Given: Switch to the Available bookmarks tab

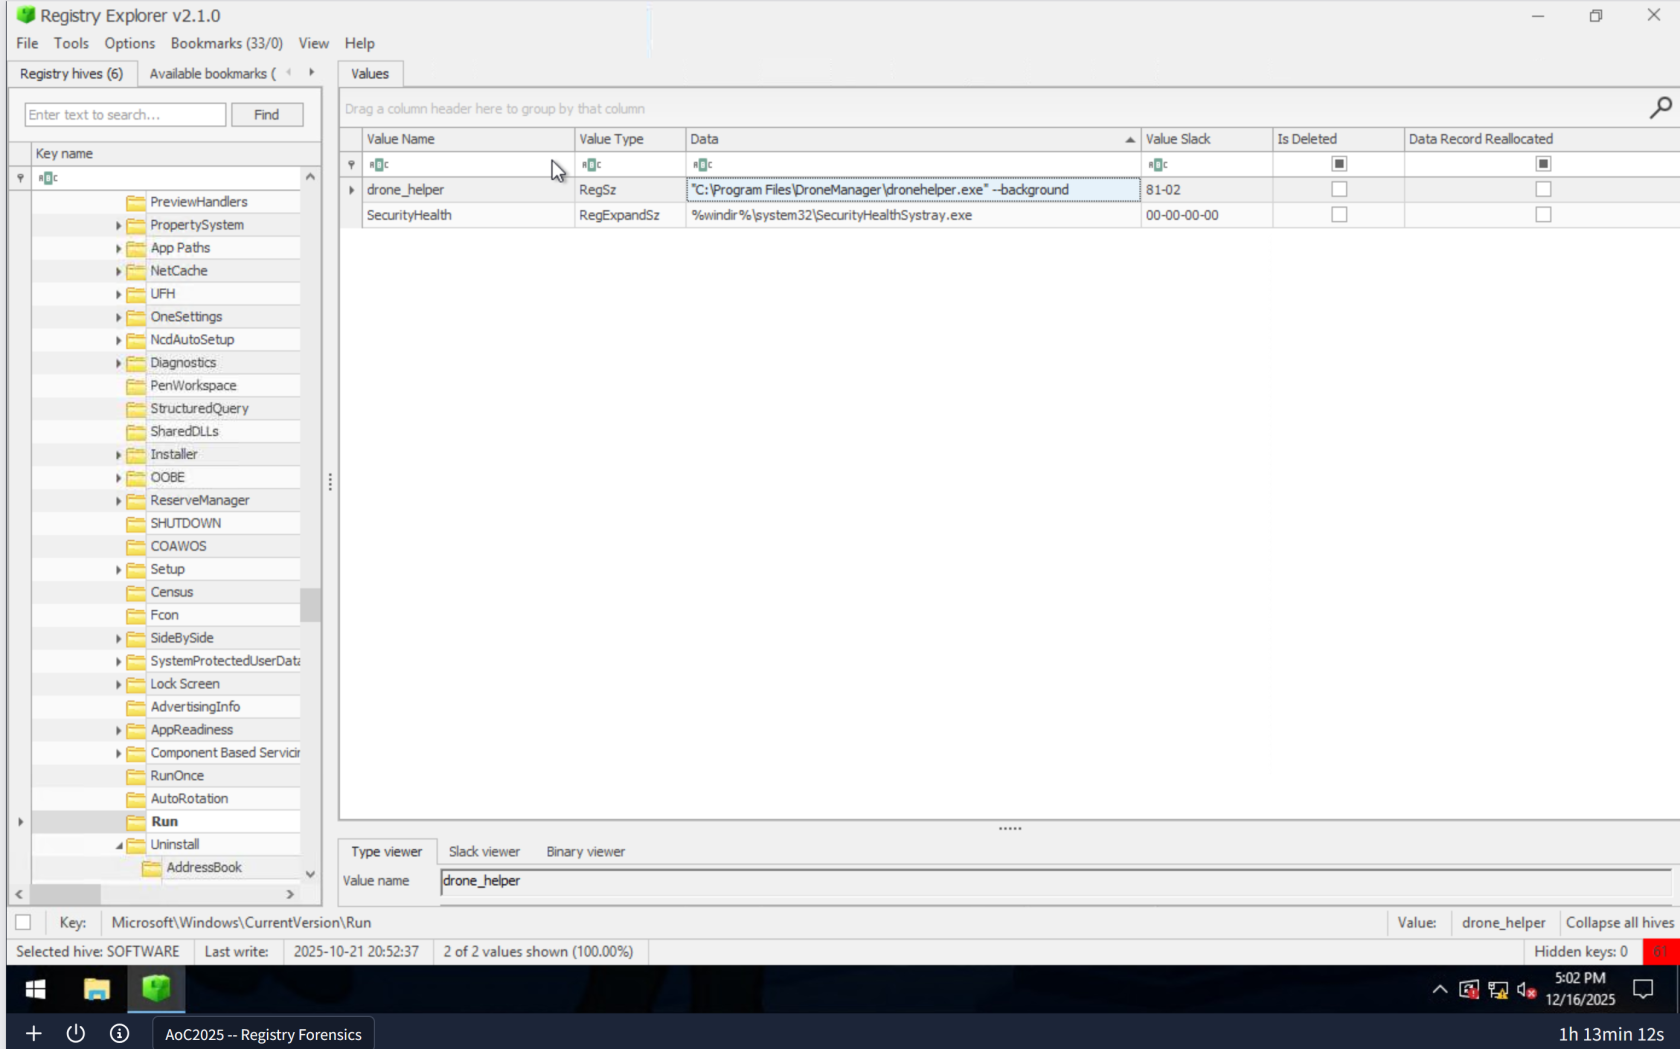Looking at the screenshot, I should coord(212,73).
